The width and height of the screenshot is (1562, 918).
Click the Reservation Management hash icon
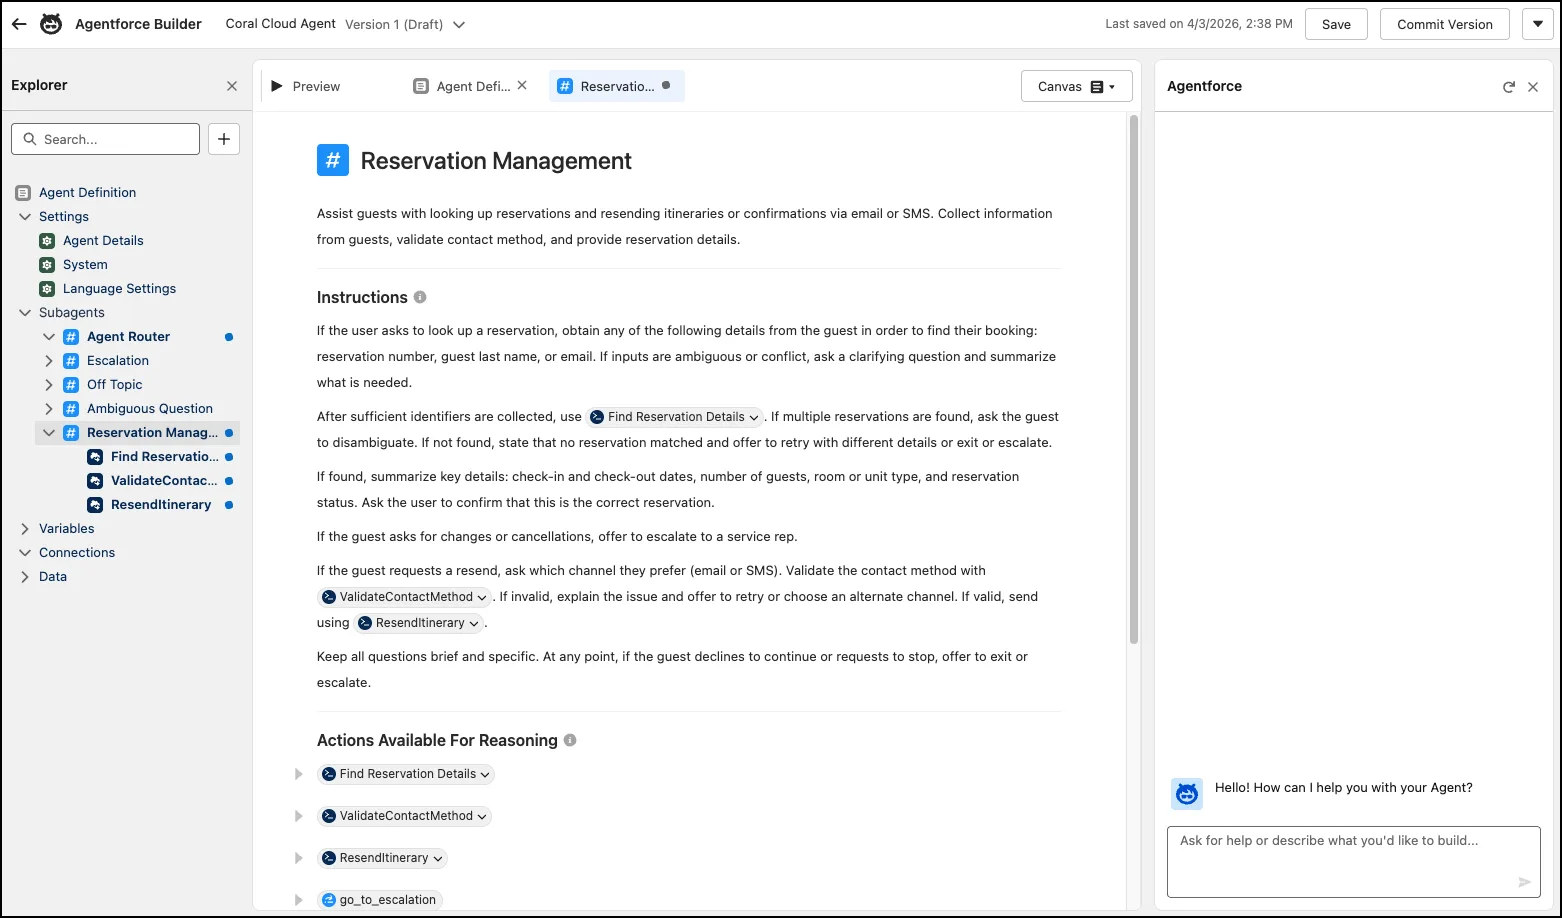coord(333,160)
